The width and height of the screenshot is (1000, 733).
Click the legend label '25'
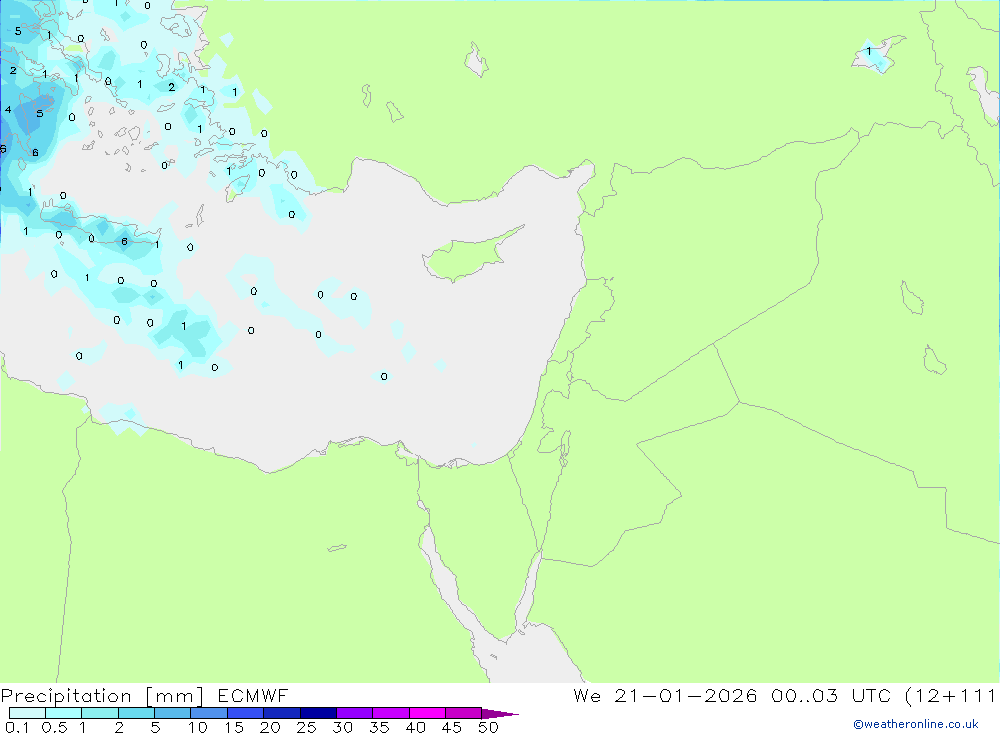click(x=306, y=727)
